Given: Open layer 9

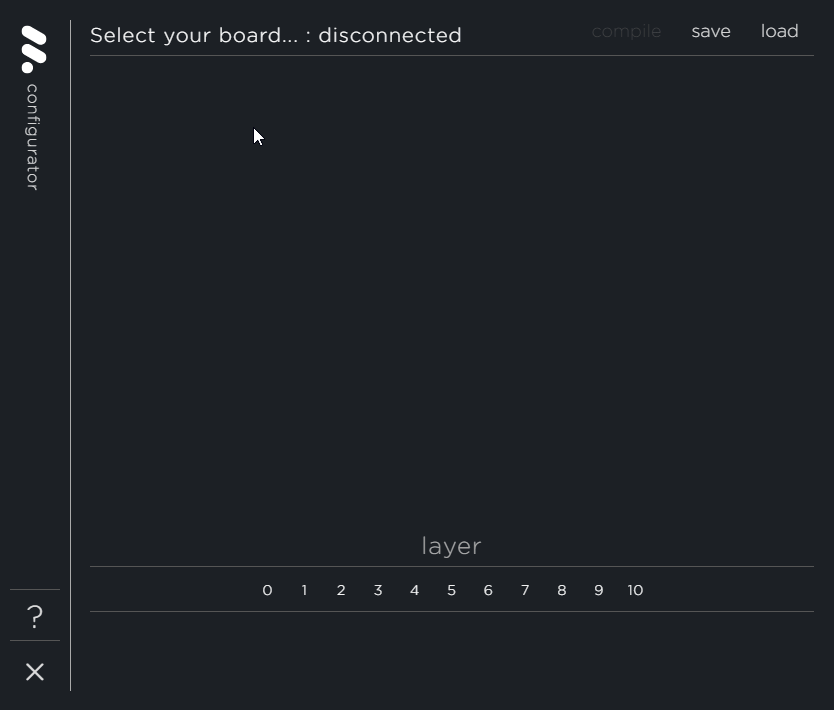Looking at the screenshot, I should pos(598,590).
